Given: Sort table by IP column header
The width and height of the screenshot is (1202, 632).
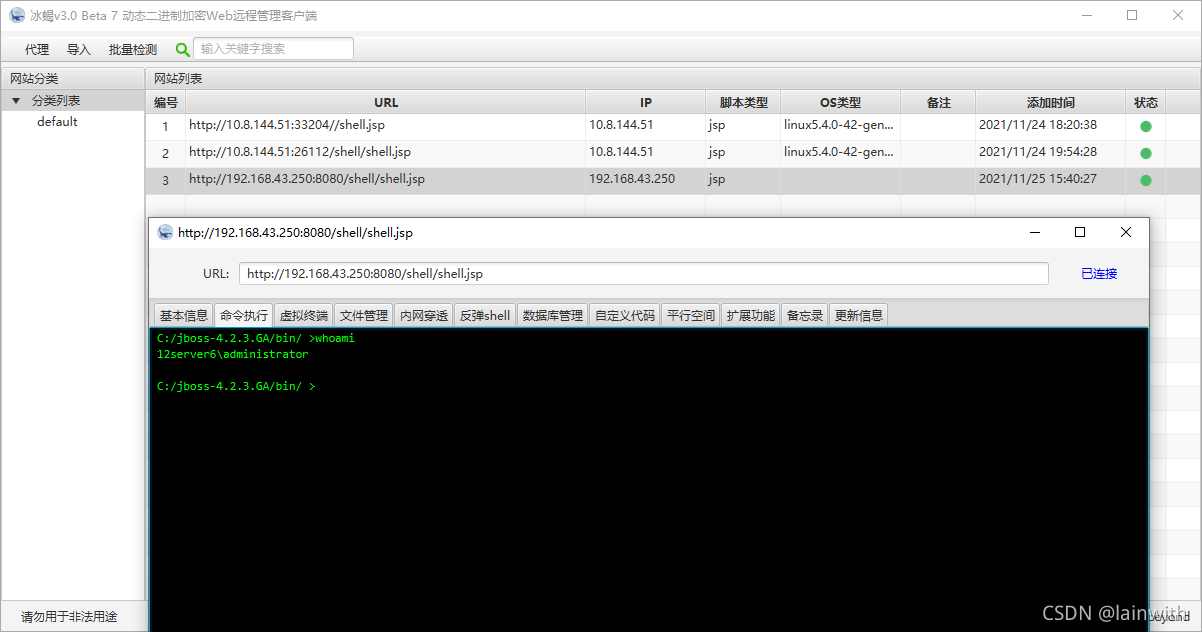Looking at the screenshot, I should 645,102.
